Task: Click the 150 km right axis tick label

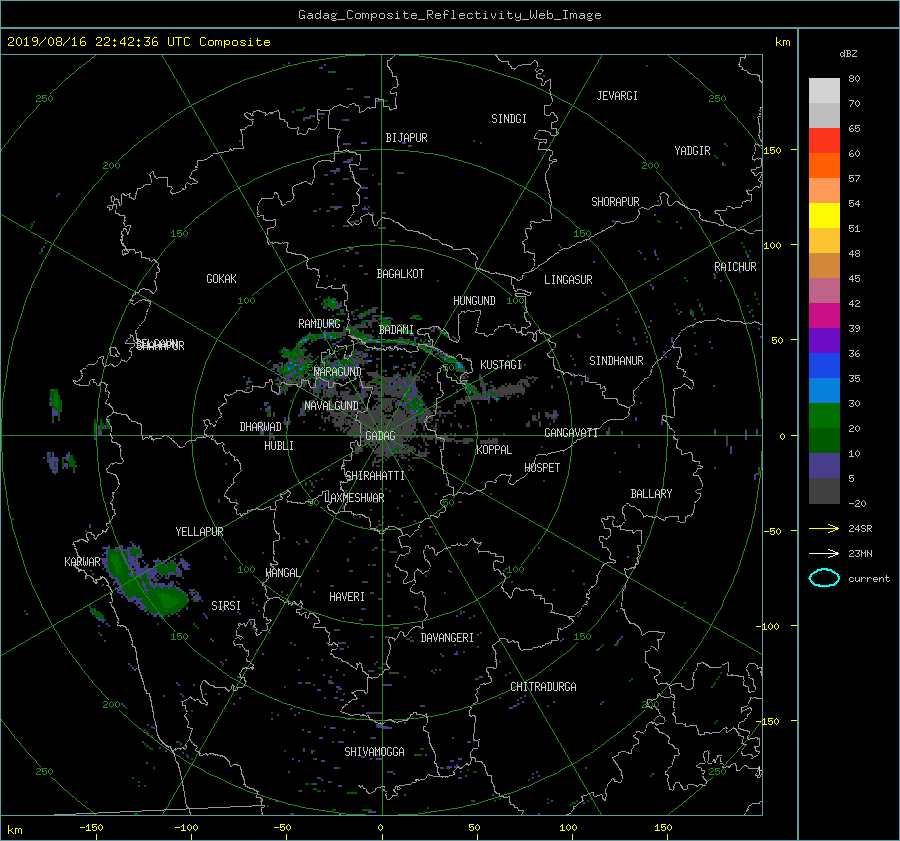Action: [x=772, y=150]
